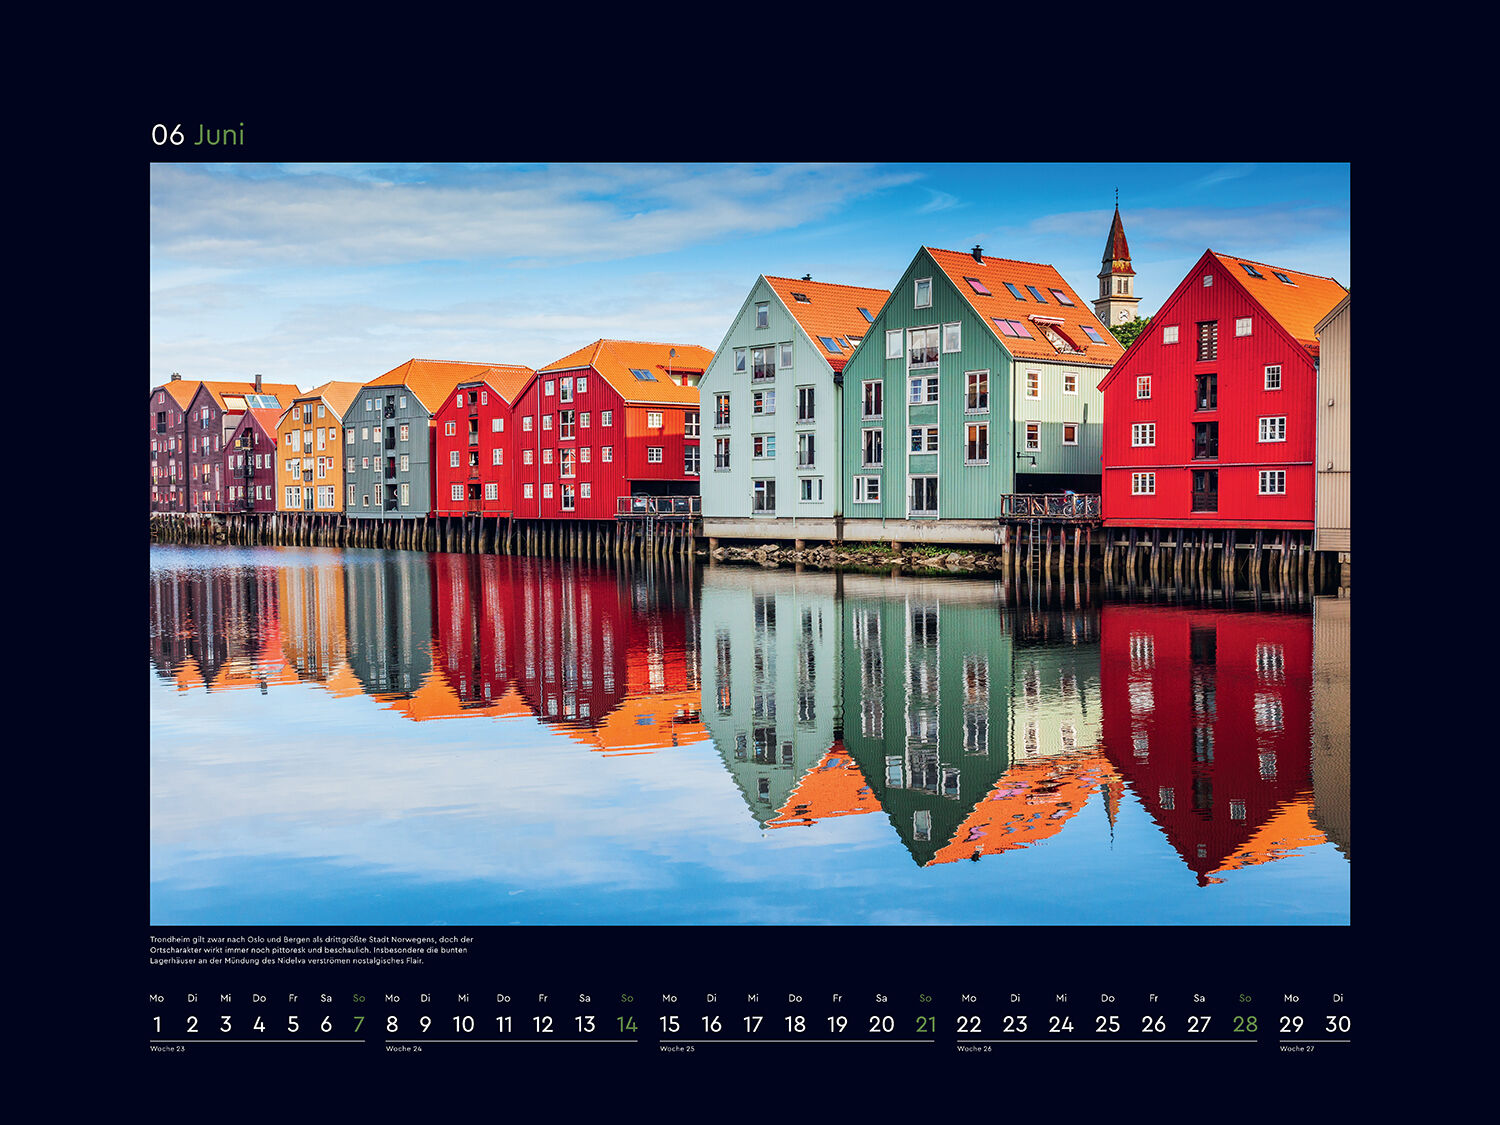Click the "Woche 27" week label
The image size is (1500, 1125).
[1297, 1049]
